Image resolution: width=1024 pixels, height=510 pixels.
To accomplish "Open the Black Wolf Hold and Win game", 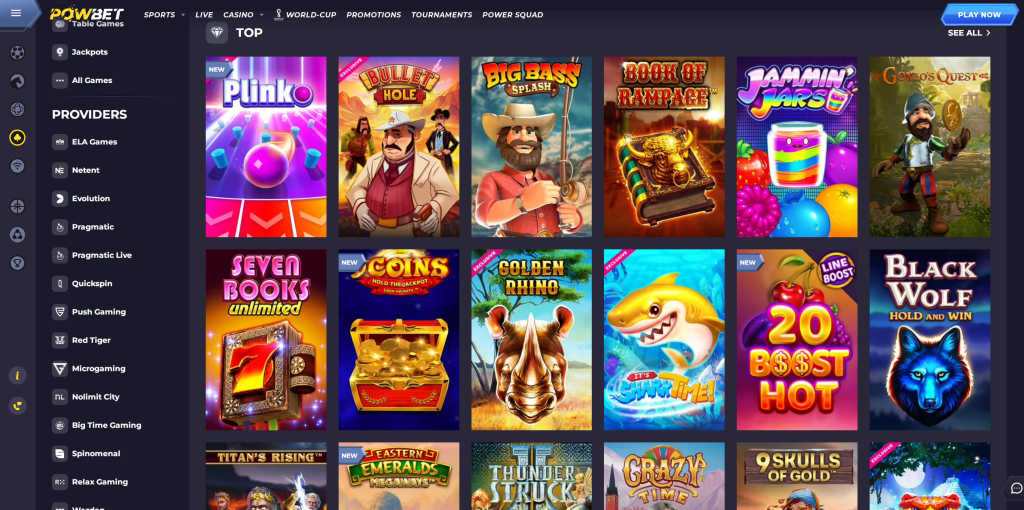I will [x=930, y=340].
